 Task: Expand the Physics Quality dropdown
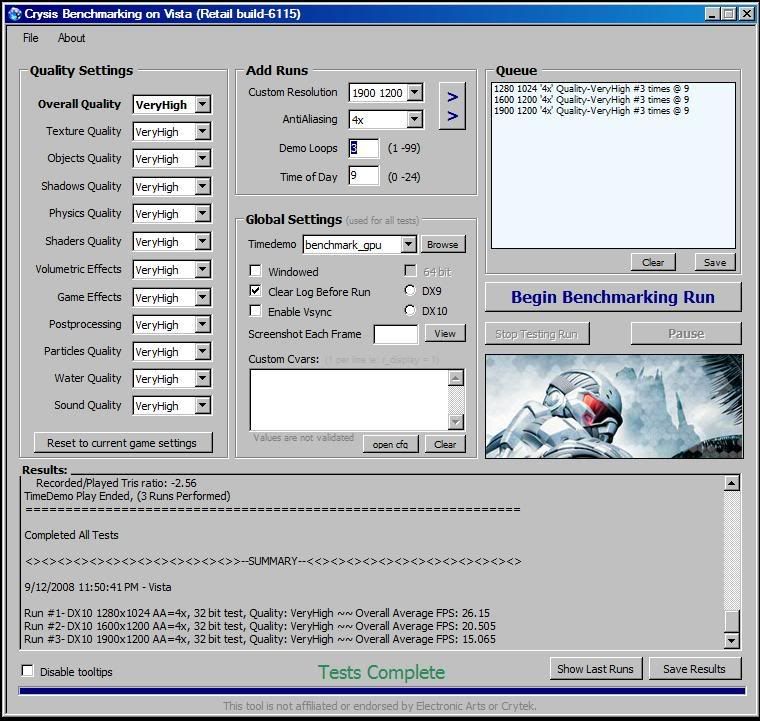tap(203, 214)
